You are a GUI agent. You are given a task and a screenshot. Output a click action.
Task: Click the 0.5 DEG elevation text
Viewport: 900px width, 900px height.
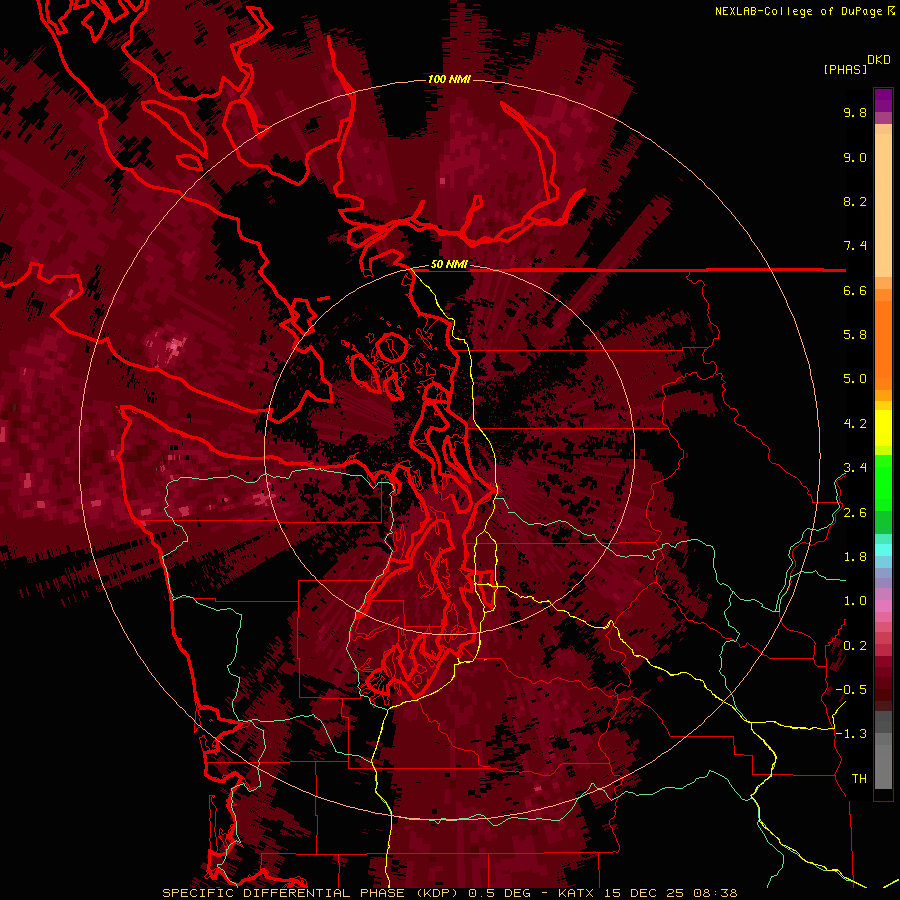pyautogui.click(x=499, y=893)
